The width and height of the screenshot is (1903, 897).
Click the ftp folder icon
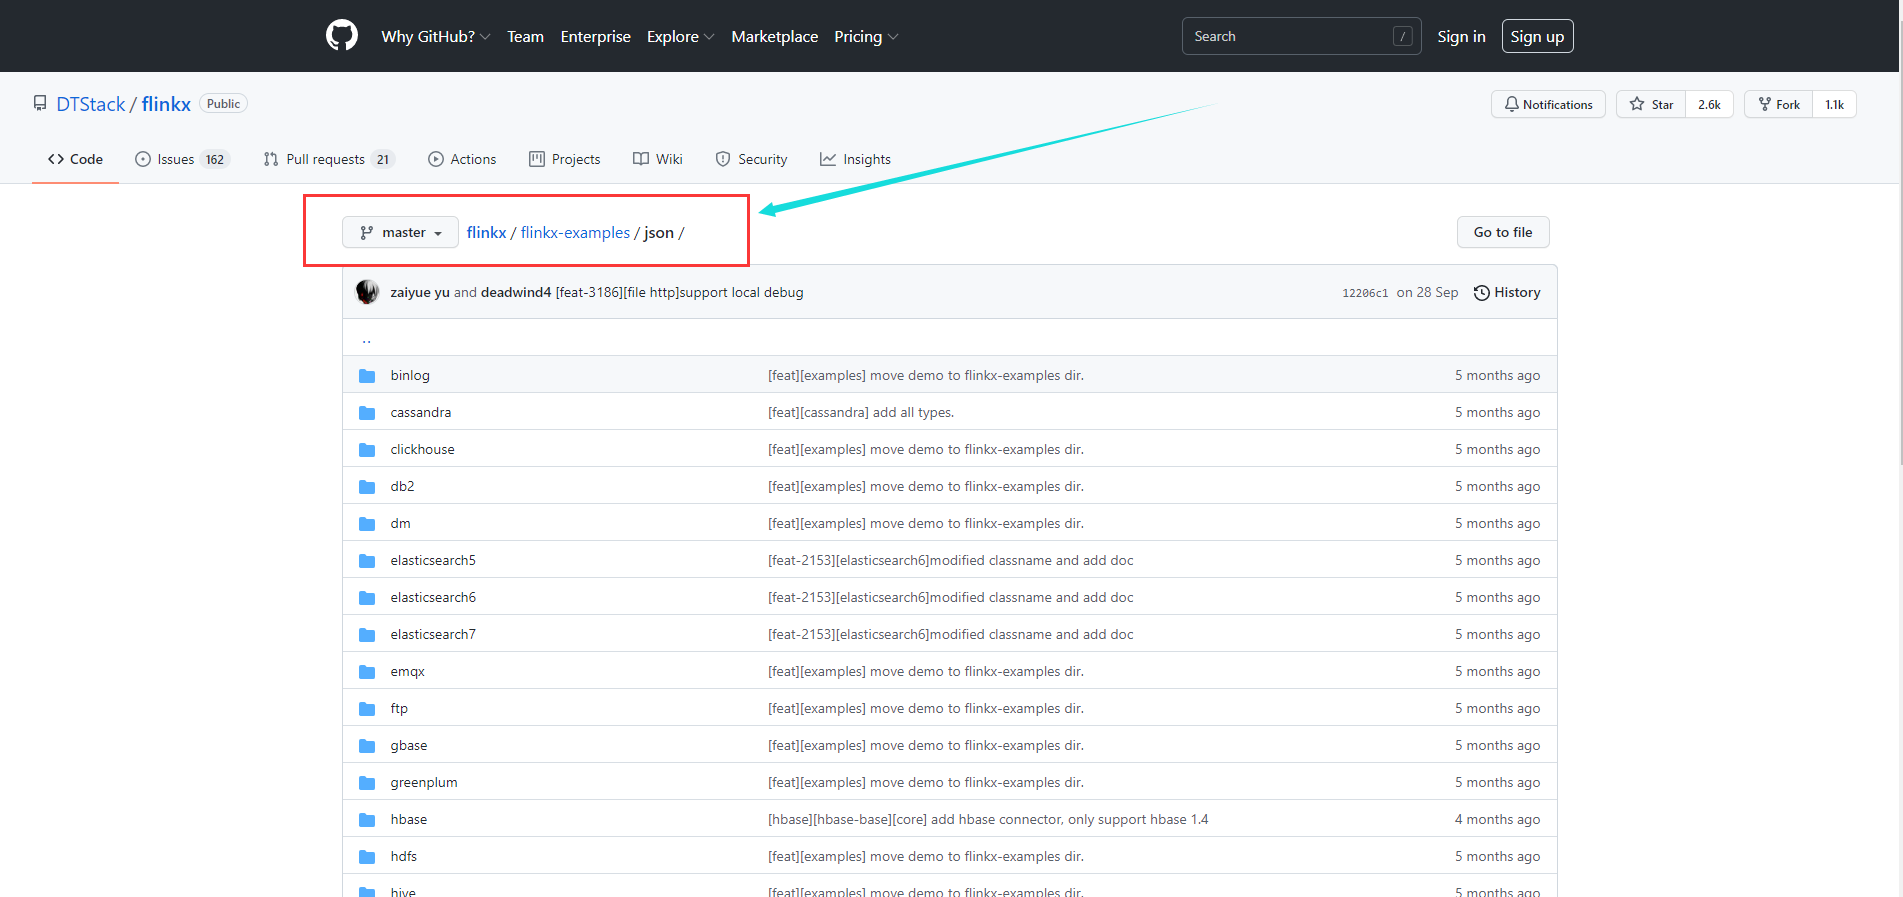(367, 709)
